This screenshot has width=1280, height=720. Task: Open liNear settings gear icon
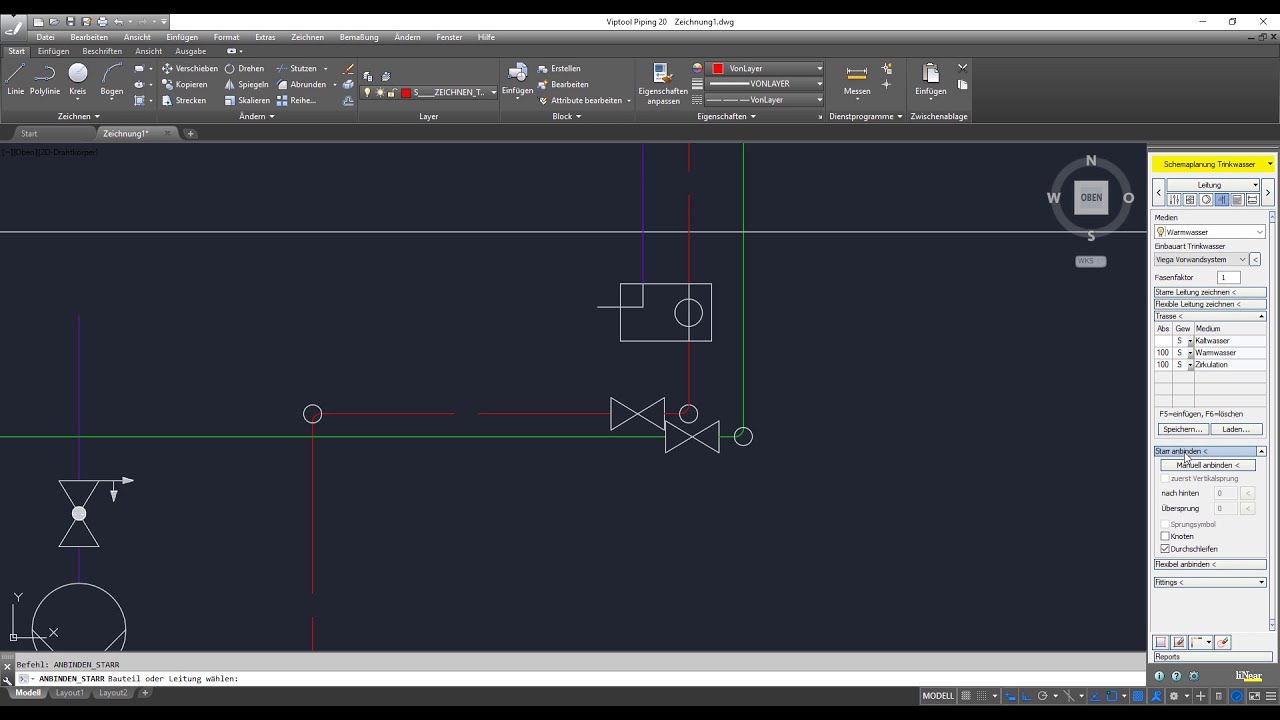tap(1193, 677)
